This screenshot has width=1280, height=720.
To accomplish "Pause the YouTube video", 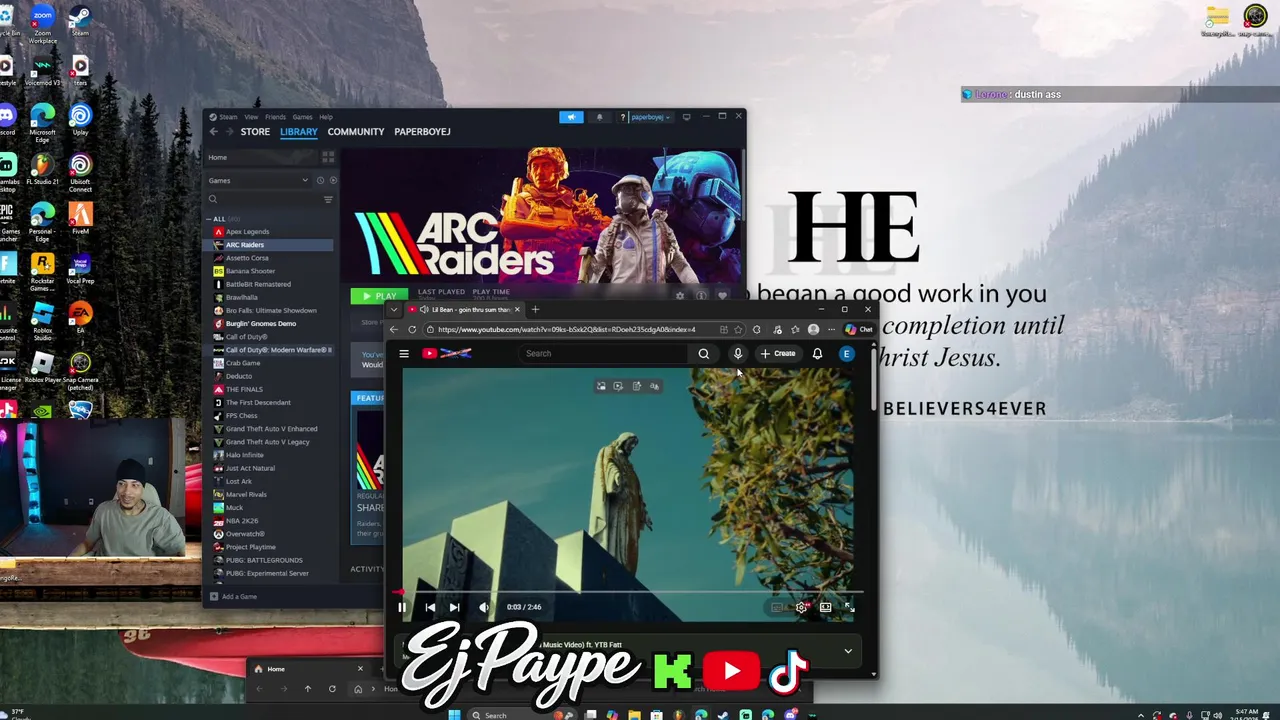I will point(402,607).
